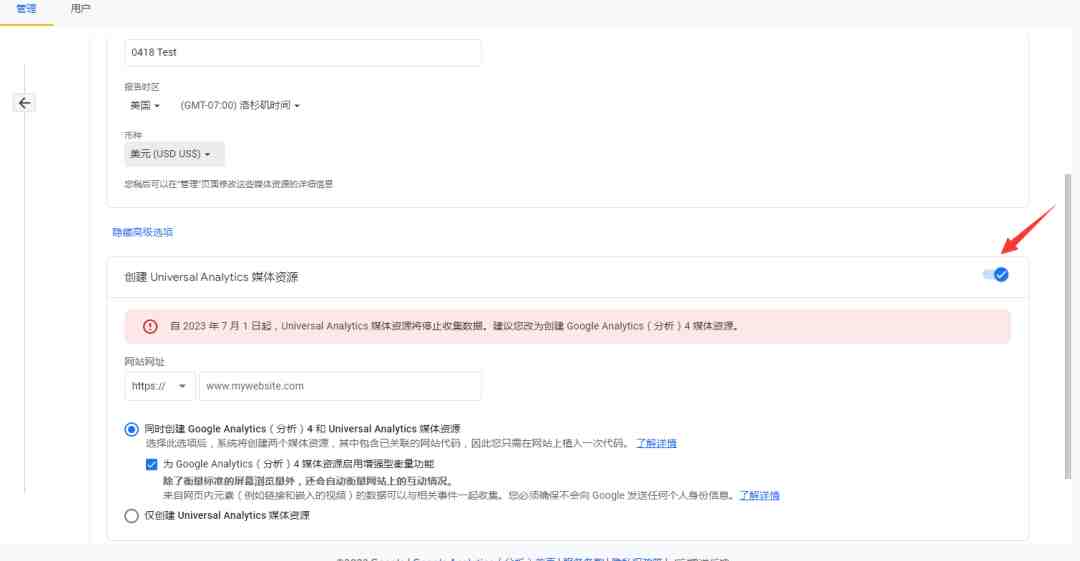This screenshot has height=561, width=1080.
Task: Open the USD currency dropdown
Action: [x=174, y=154]
